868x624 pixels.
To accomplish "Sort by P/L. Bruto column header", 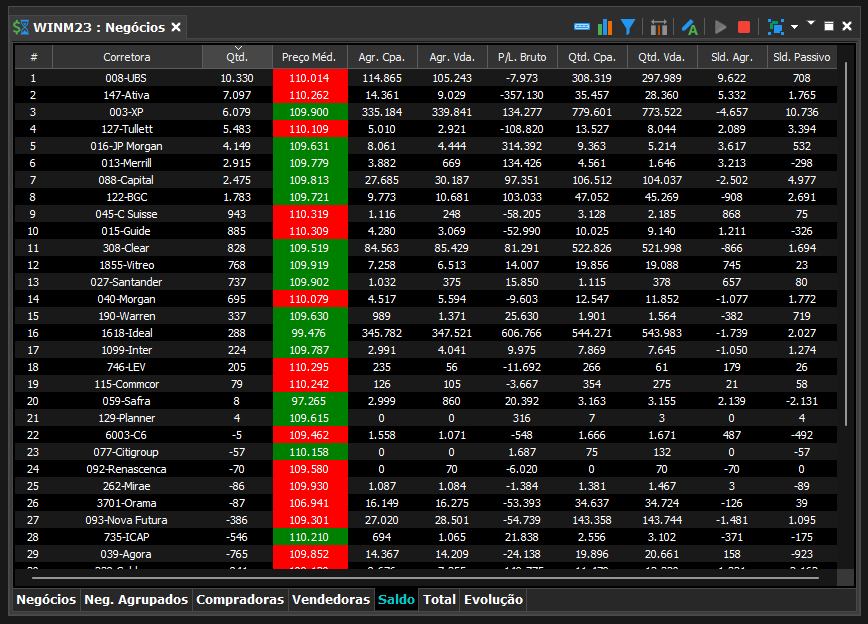I will 522,57.
